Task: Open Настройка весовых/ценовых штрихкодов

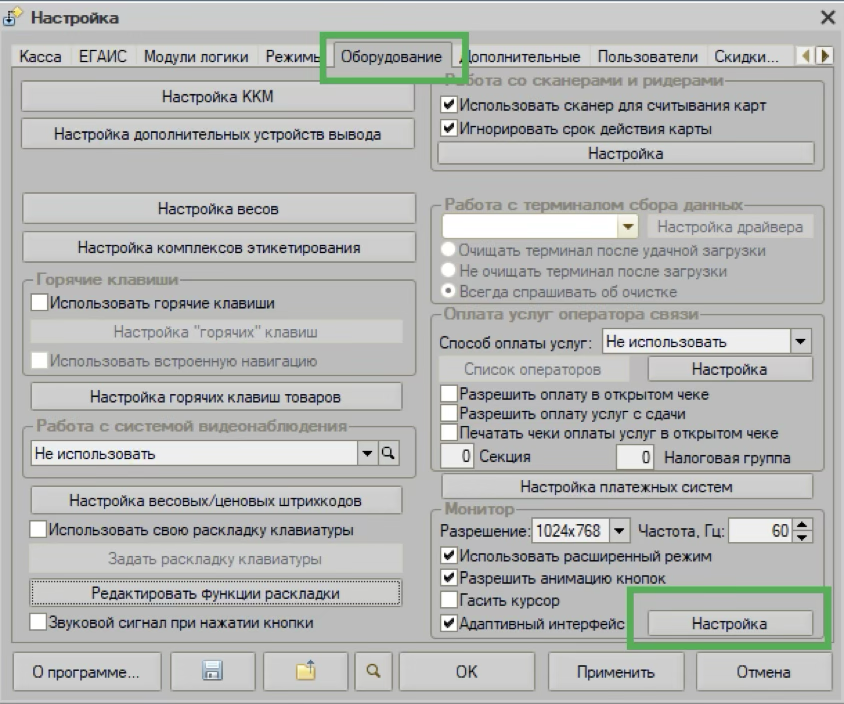Action: coord(216,501)
